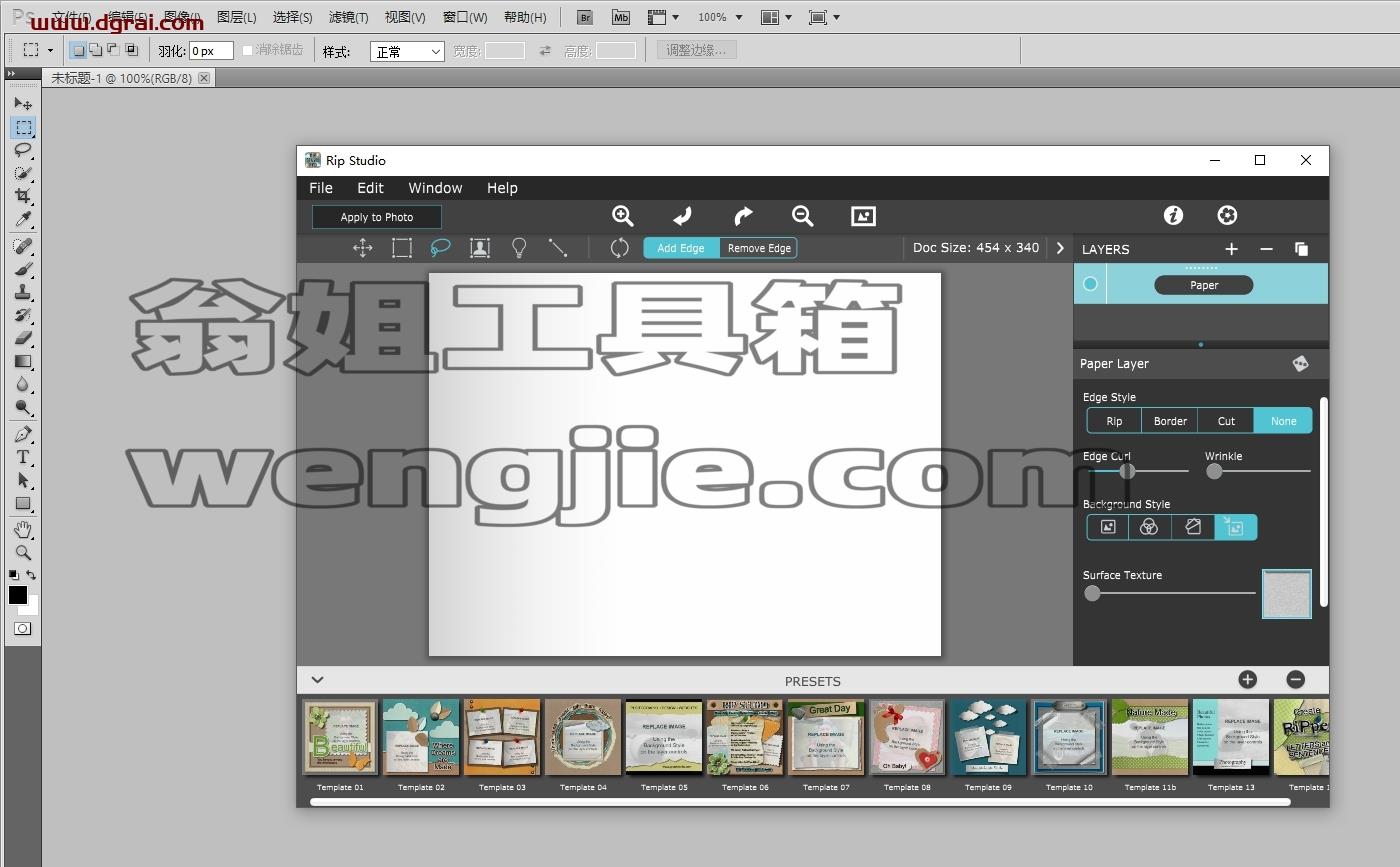The height and width of the screenshot is (867, 1400).
Task: Select the Gradient tool
Action: [x=22, y=361]
